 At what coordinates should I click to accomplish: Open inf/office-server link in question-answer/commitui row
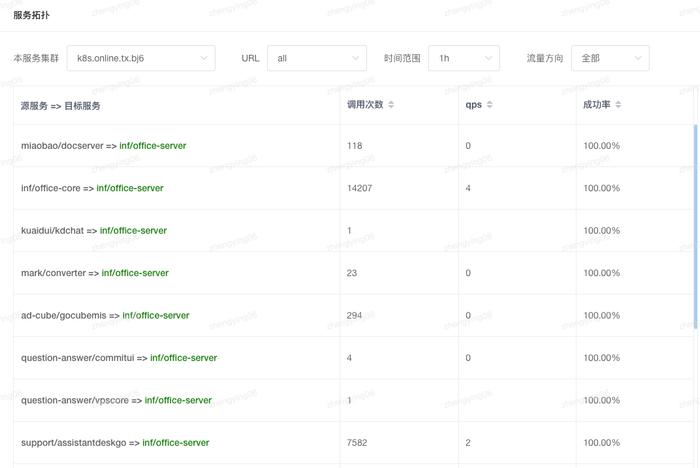(x=183, y=358)
